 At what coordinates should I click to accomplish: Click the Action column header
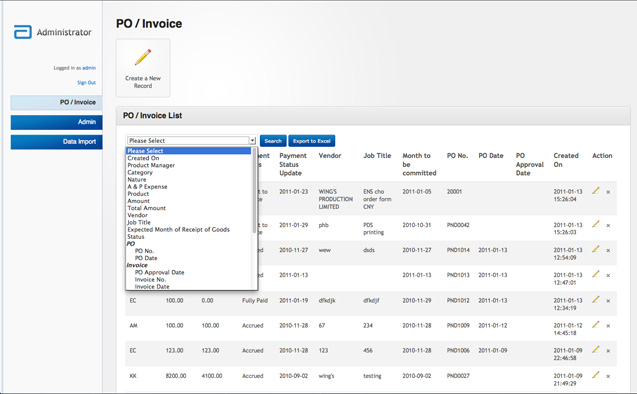click(602, 156)
